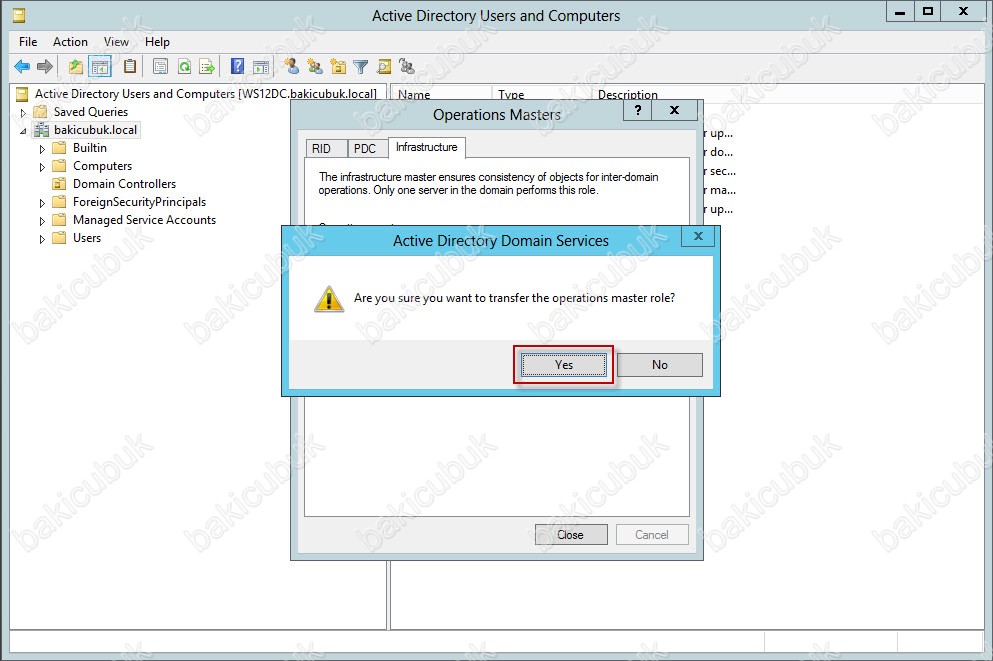Close the Active Directory Domain Services prompt
The width and height of the screenshot is (993, 661).
point(699,236)
